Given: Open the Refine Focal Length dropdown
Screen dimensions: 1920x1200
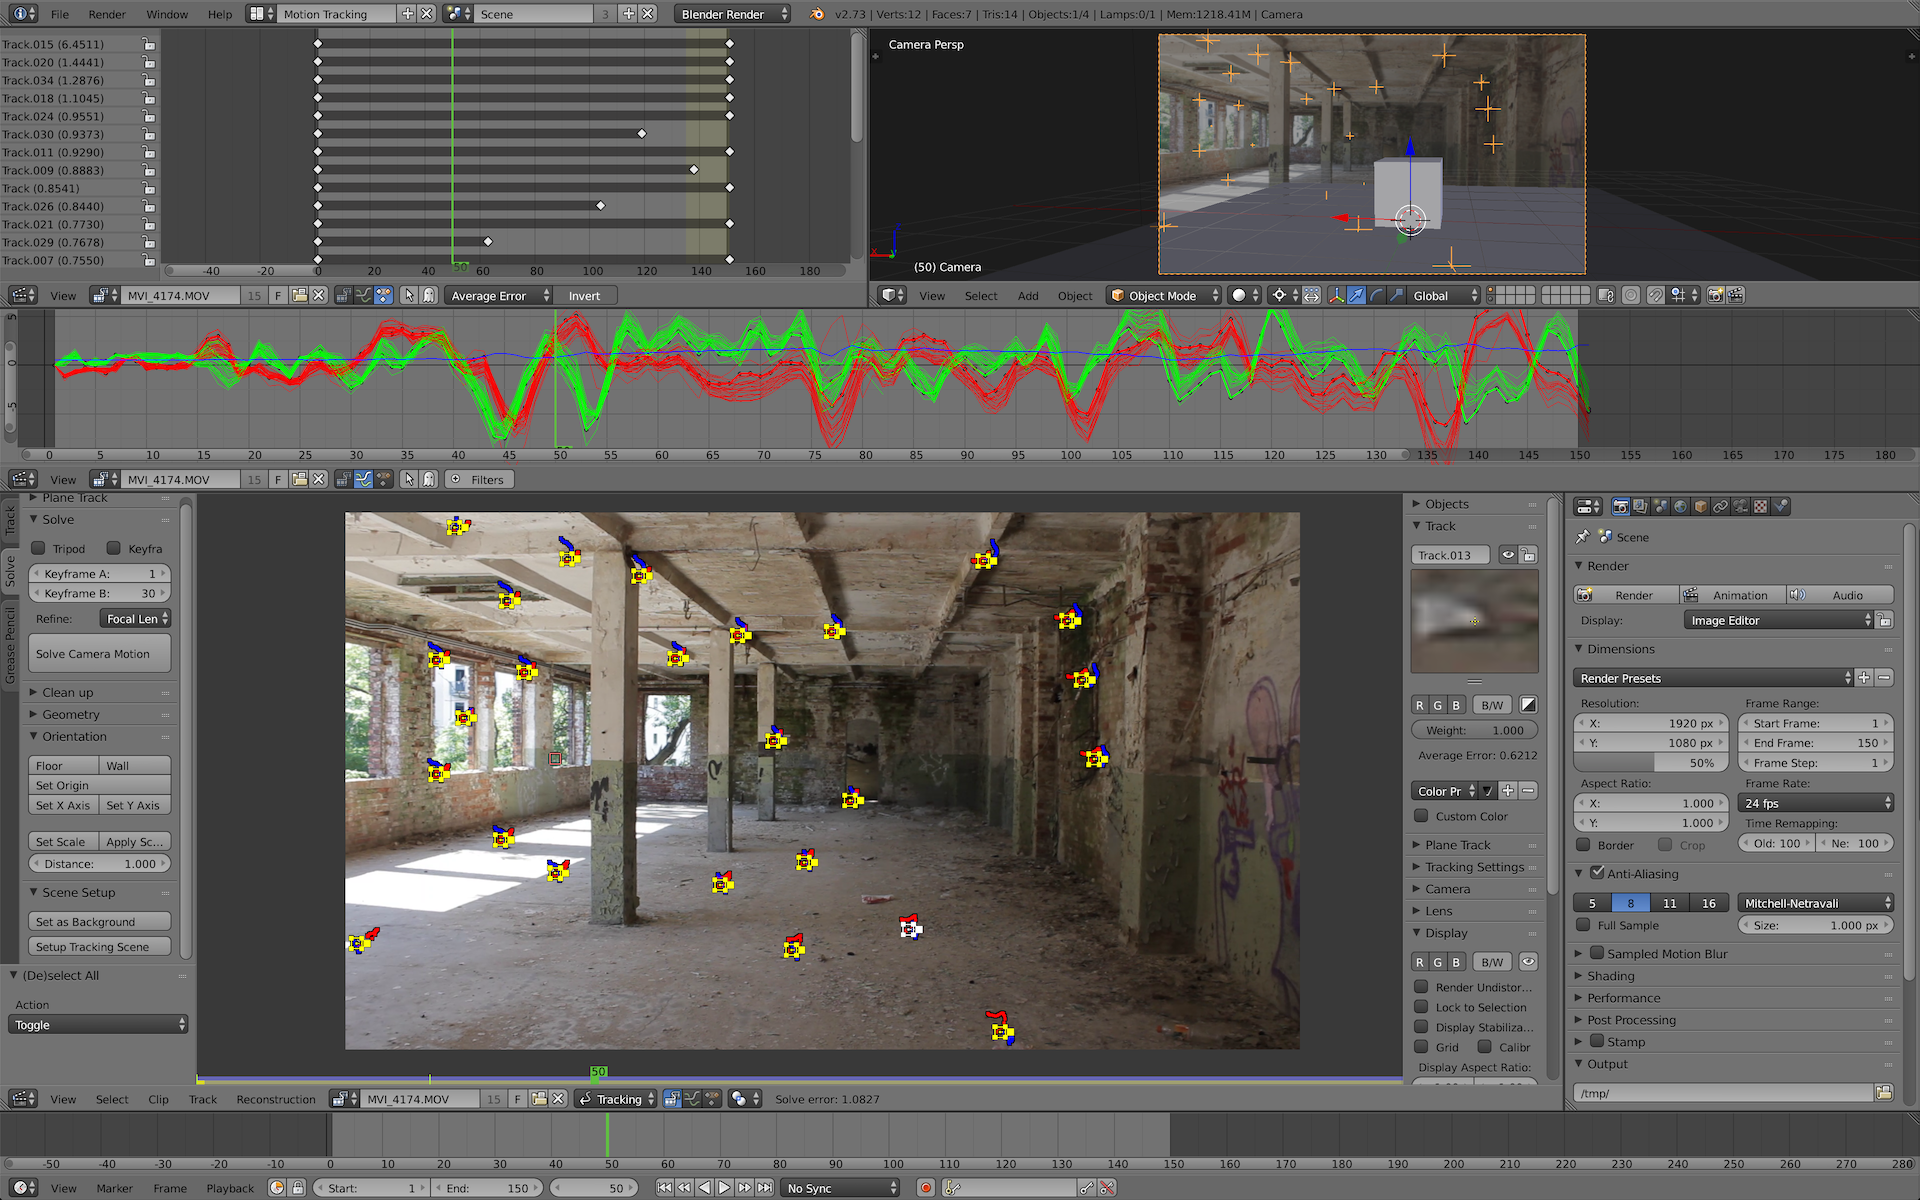Looking at the screenshot, I should 137,619.
